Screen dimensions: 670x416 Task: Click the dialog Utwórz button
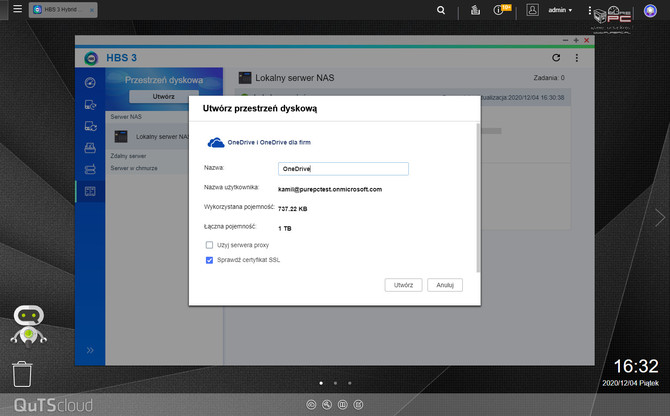(x=403, y=285)
